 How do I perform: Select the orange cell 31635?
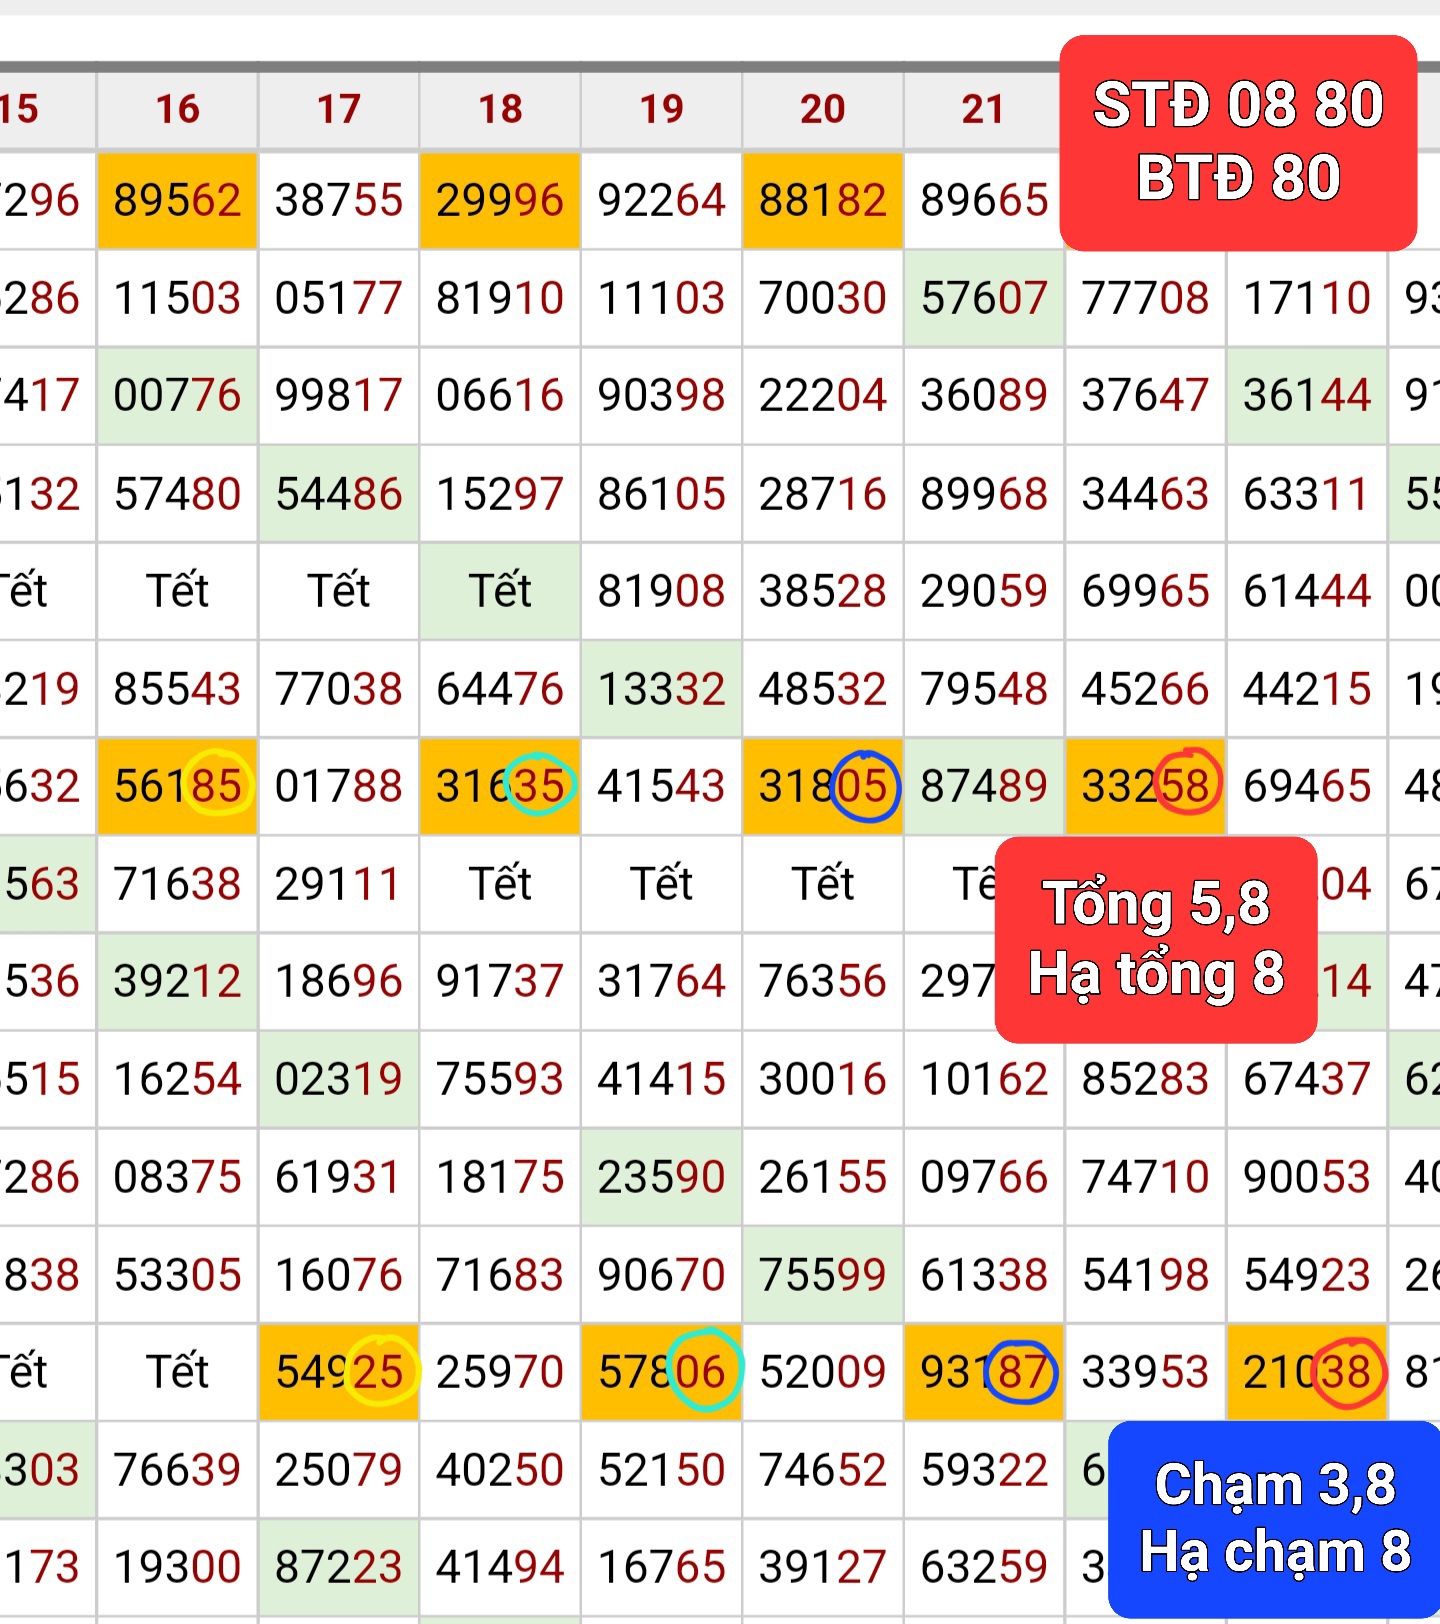coord(500,786)
